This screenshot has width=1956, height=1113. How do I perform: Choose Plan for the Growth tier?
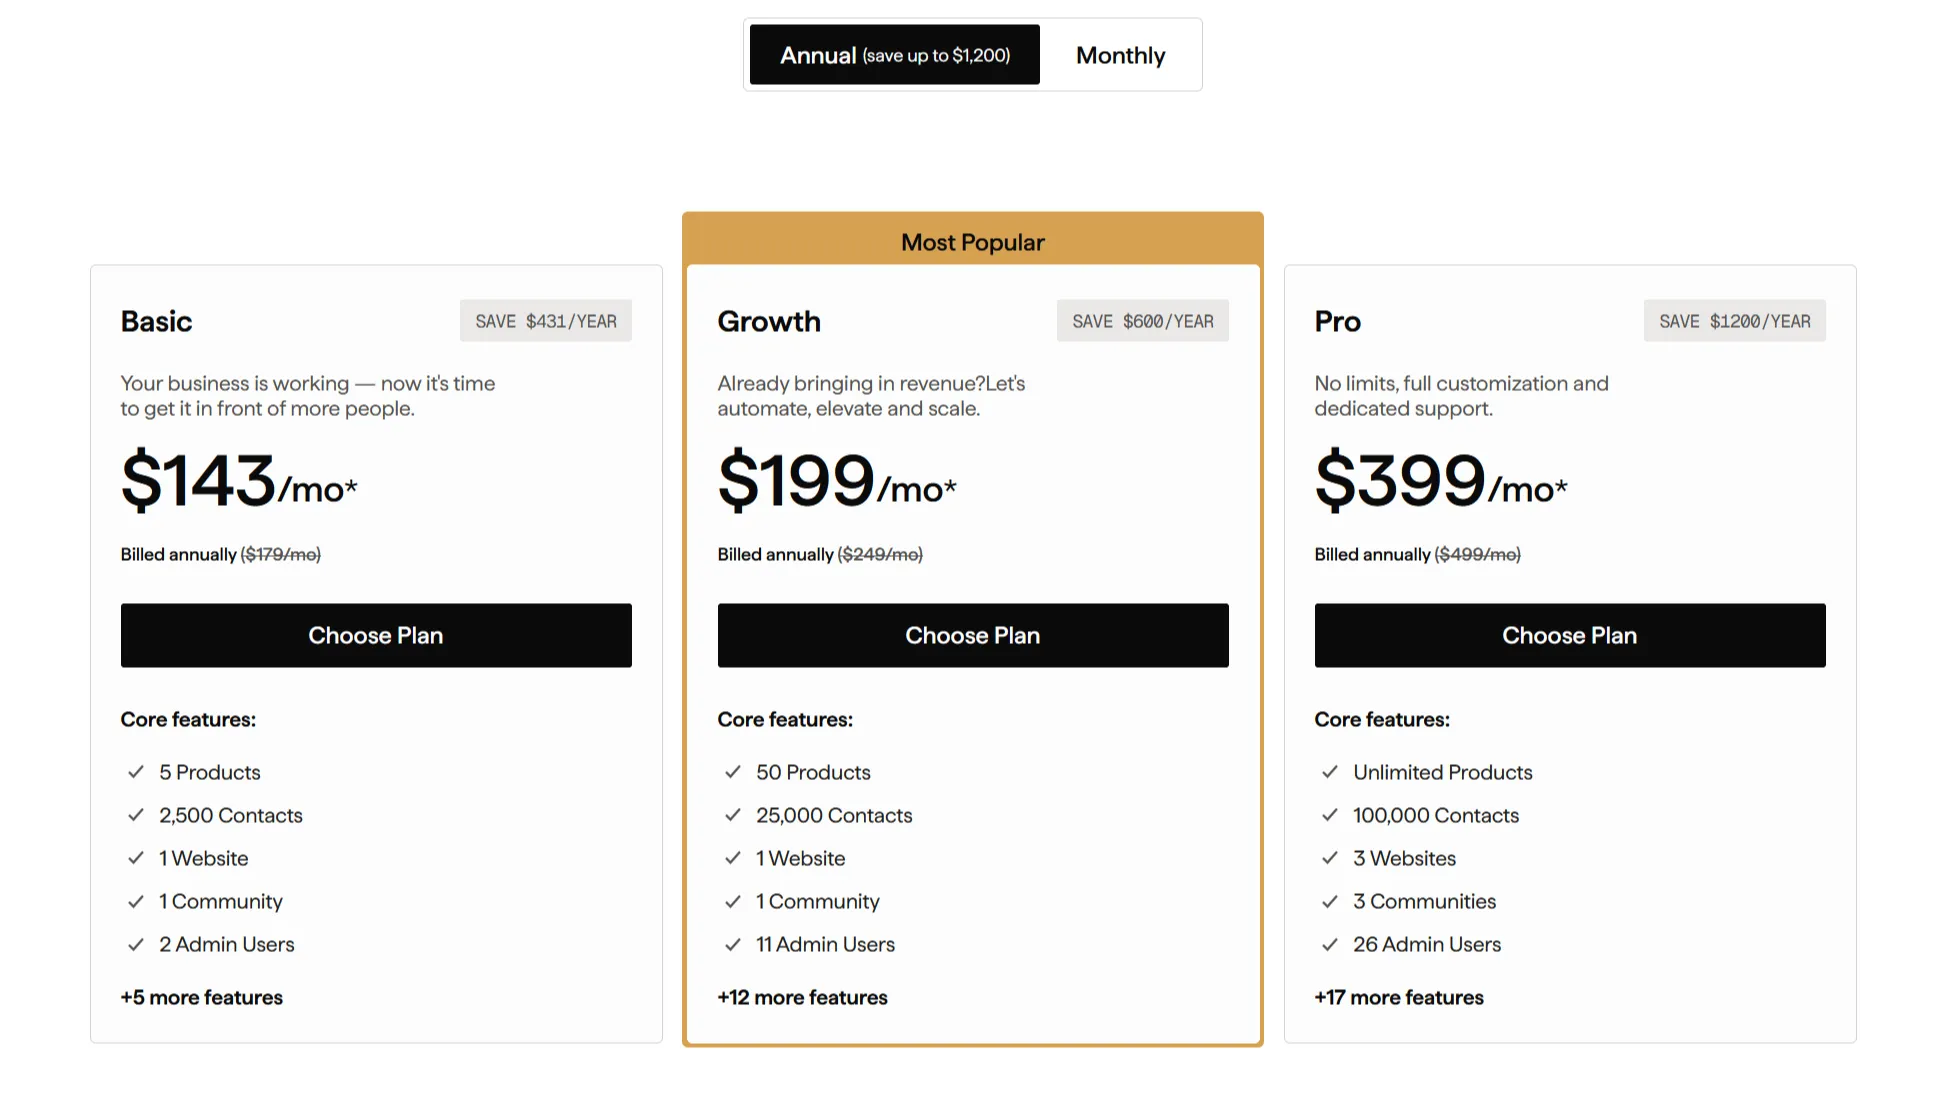(972, 635)
